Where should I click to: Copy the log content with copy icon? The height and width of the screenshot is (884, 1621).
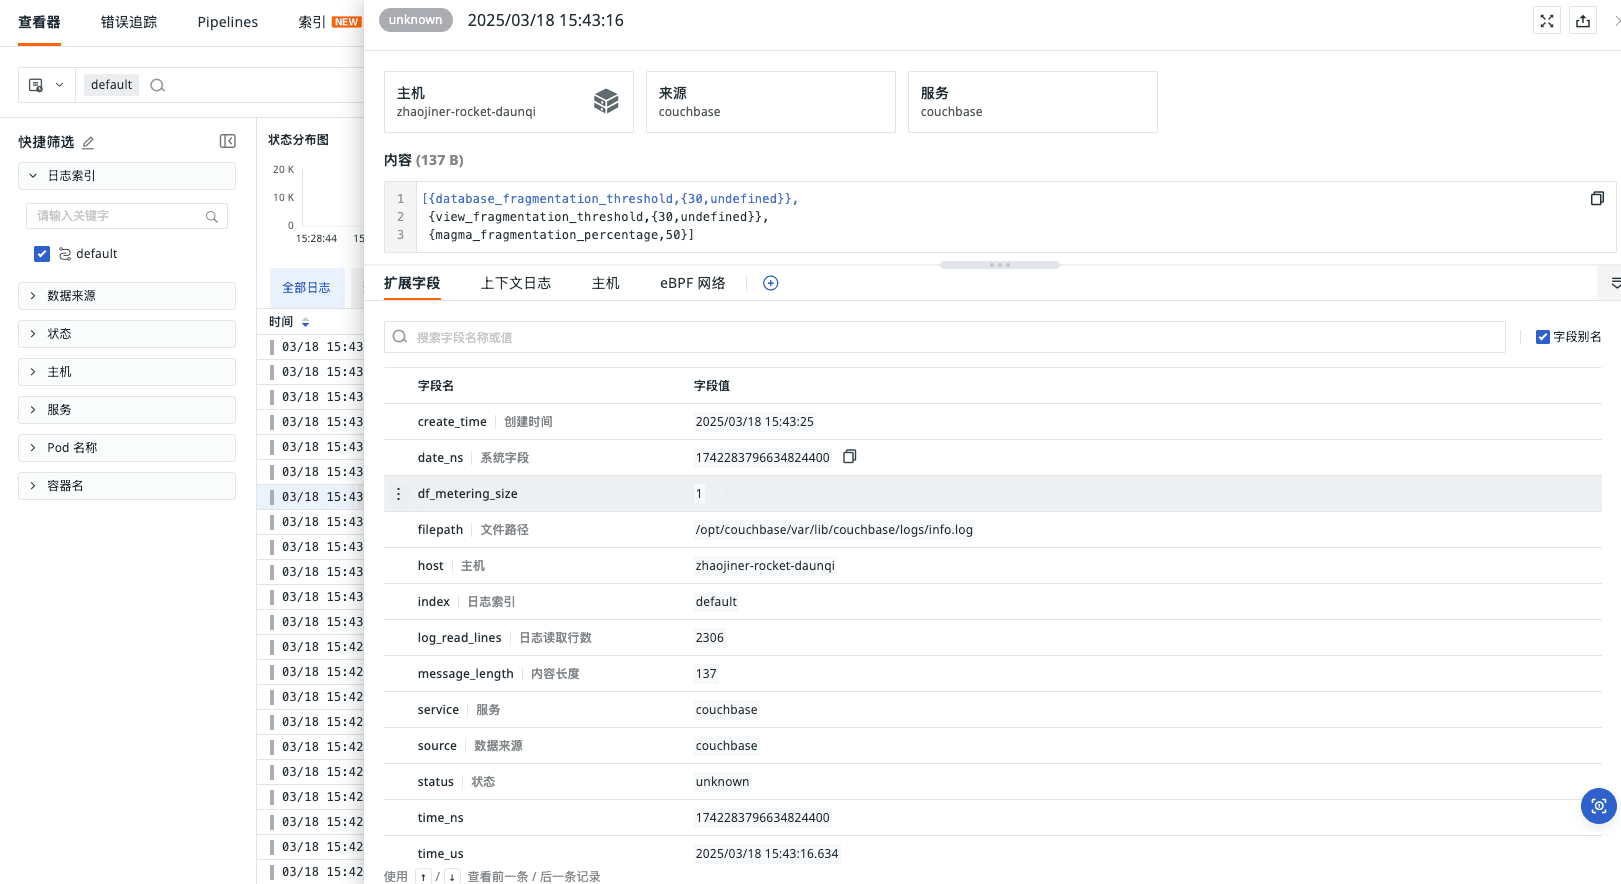click(x=1597, y=198)
